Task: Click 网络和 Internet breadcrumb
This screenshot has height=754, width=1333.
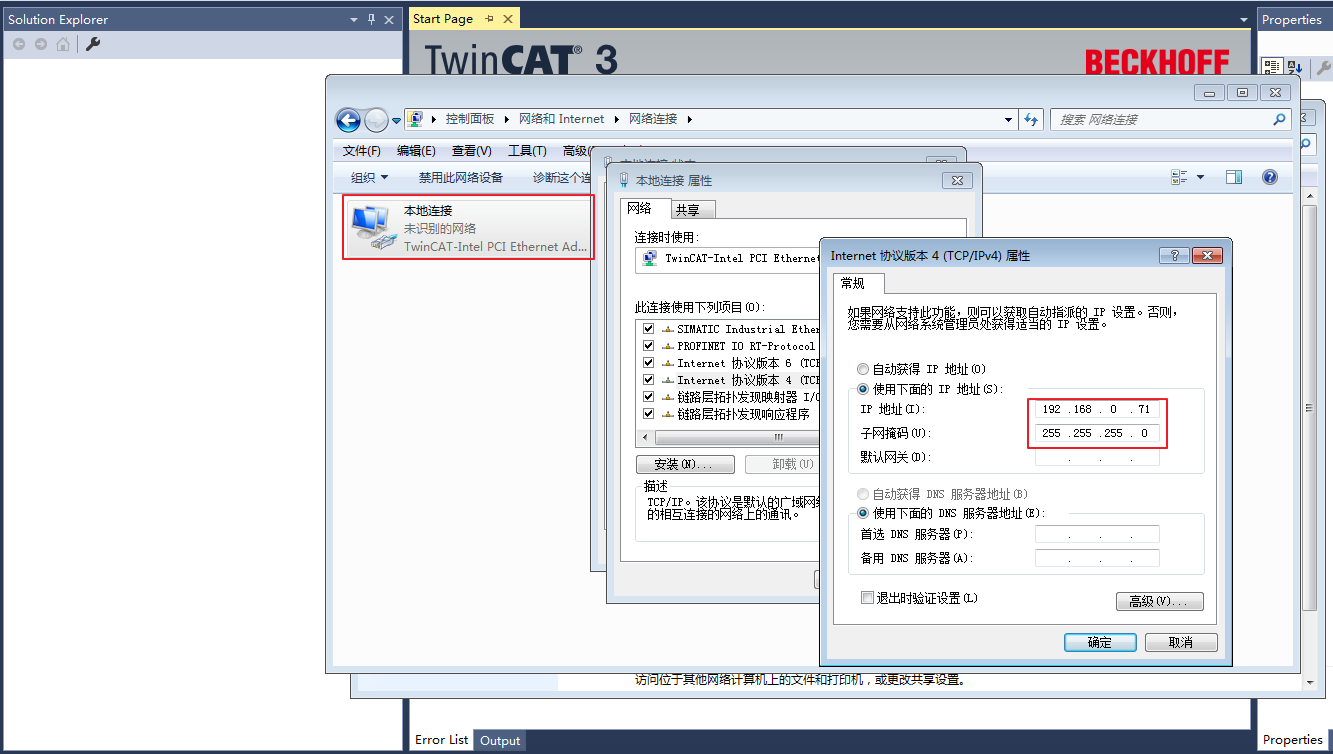Action: pyautogui.click(x=561, y=119)
